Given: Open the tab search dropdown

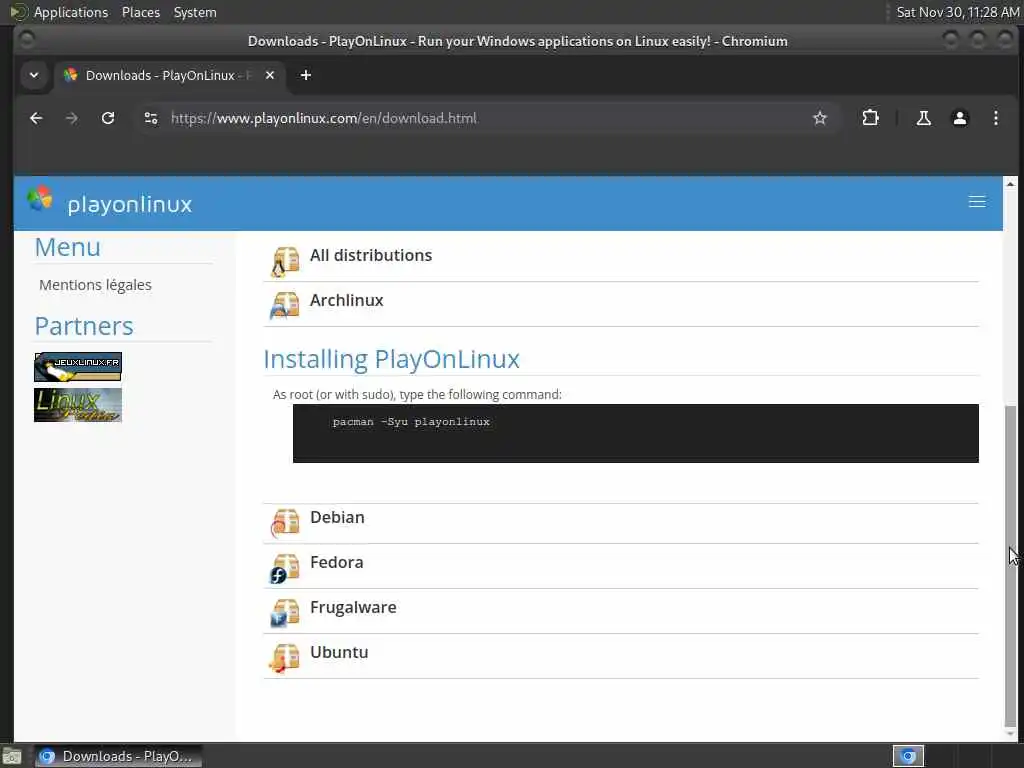Looking at the screenshot, I should click(x=34, y=75).
